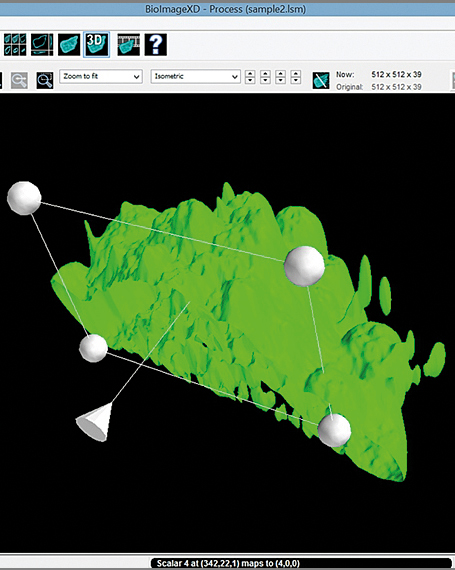455x570 pixels.
Task: Click down arrow on fourth spinner
Action: point(296,80)
